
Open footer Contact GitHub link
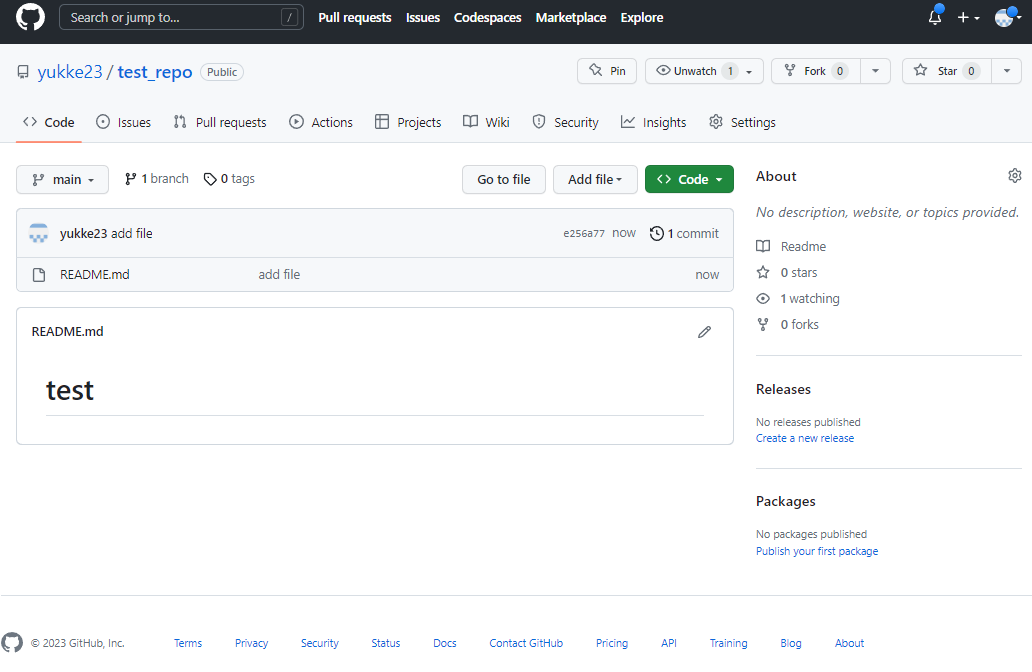coord(526,643)
